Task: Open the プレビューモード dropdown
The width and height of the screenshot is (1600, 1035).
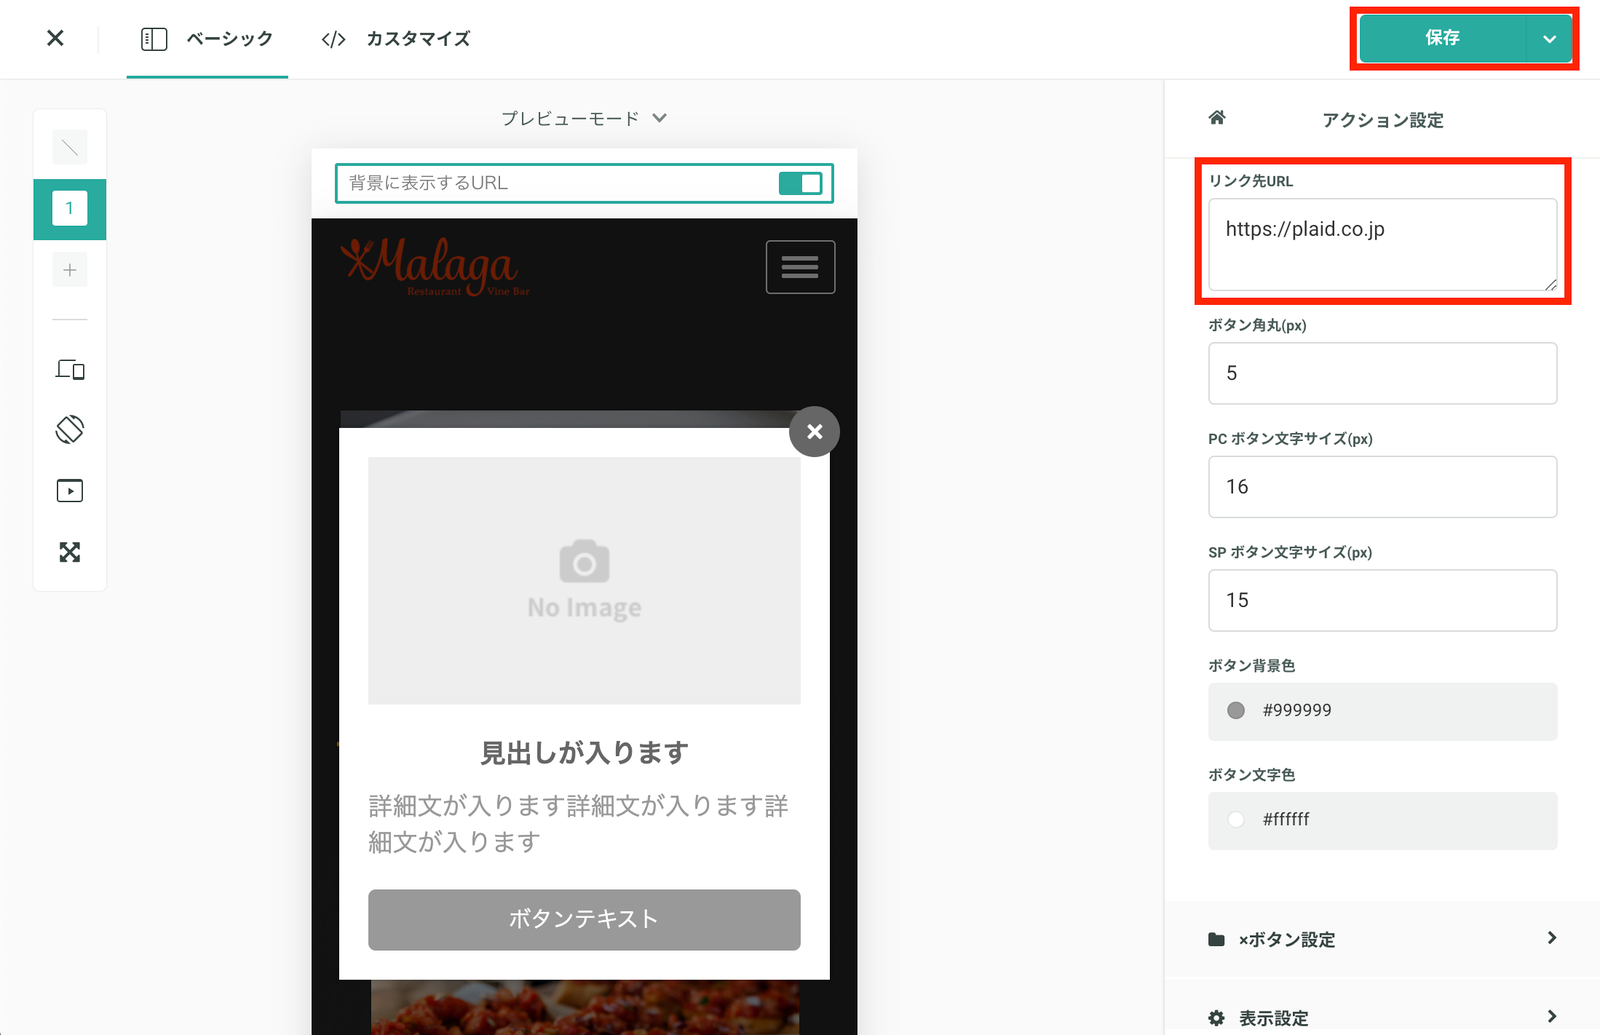Action: pos(584,118)
